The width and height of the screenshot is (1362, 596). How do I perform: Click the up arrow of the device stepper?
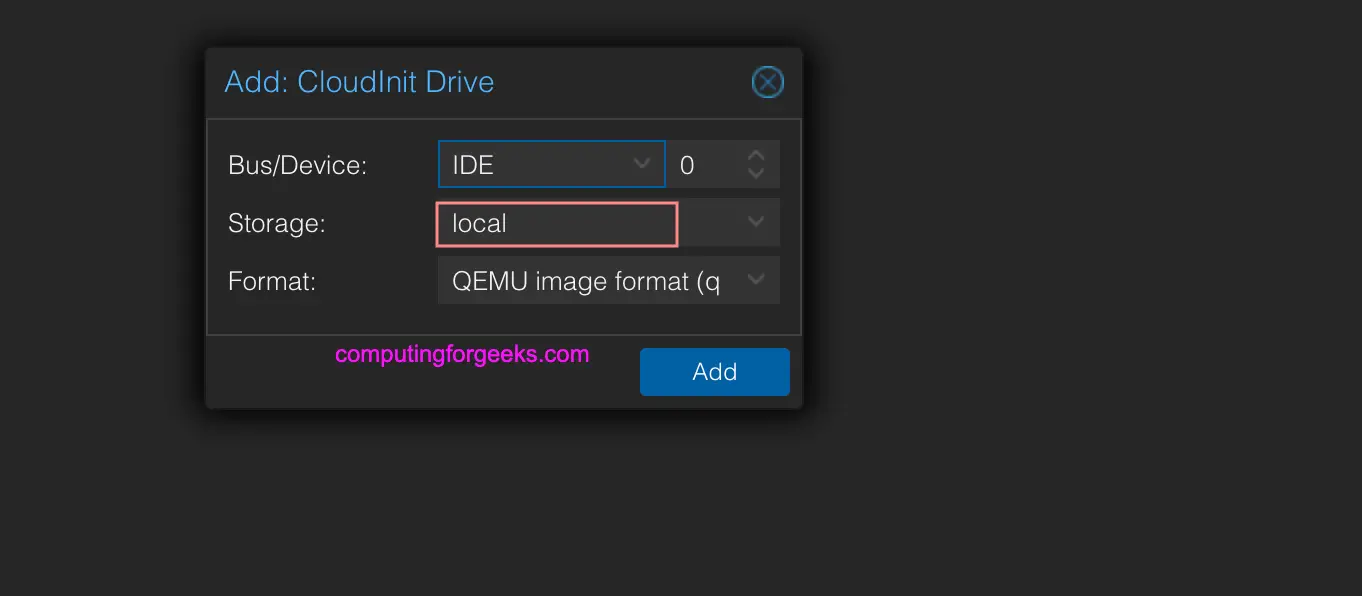pos(756,155)
